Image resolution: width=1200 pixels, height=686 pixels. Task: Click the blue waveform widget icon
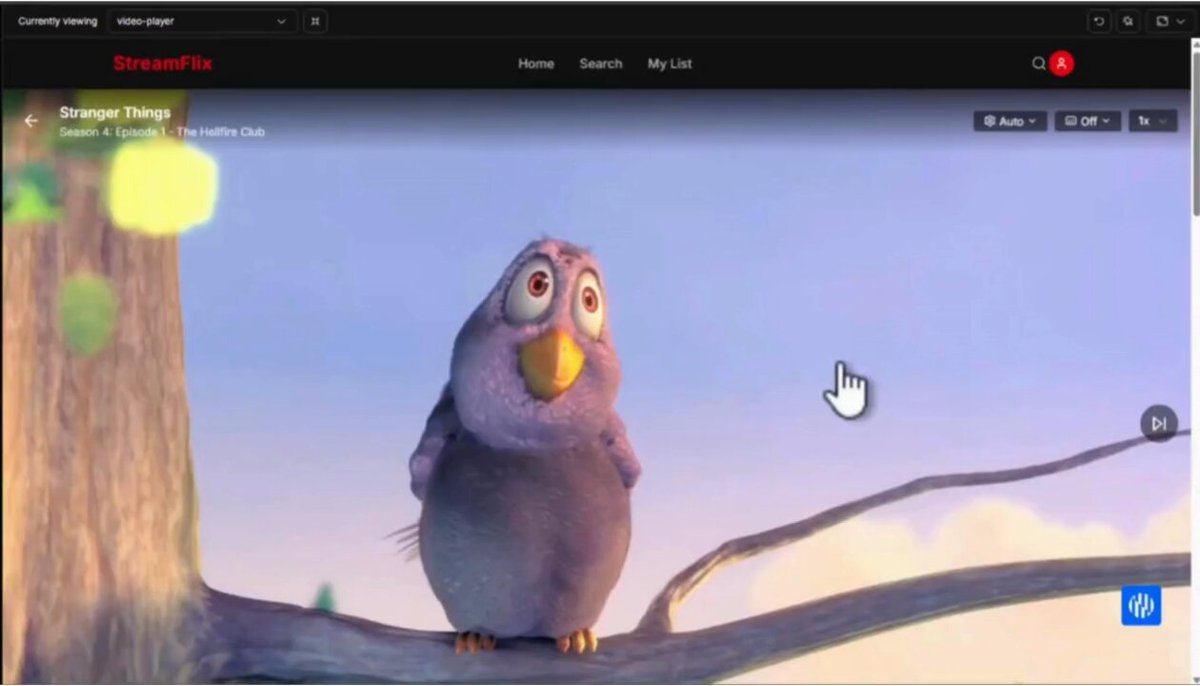pyautogui.click(x=1141, y=605)
